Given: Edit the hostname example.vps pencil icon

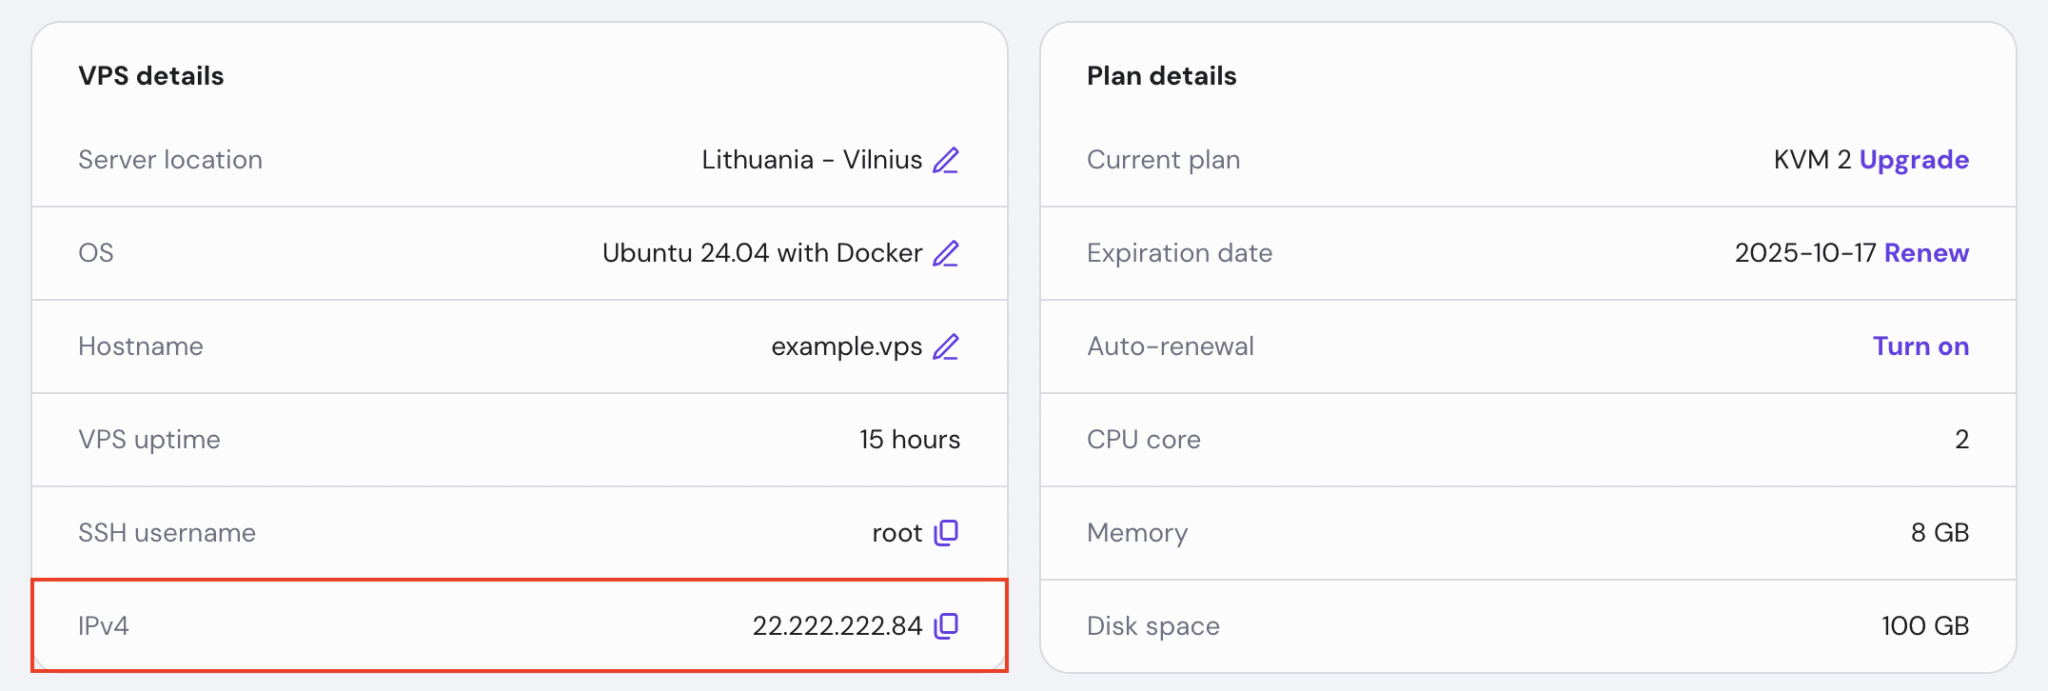Looking at the screenshot, I should pos(946,346).
